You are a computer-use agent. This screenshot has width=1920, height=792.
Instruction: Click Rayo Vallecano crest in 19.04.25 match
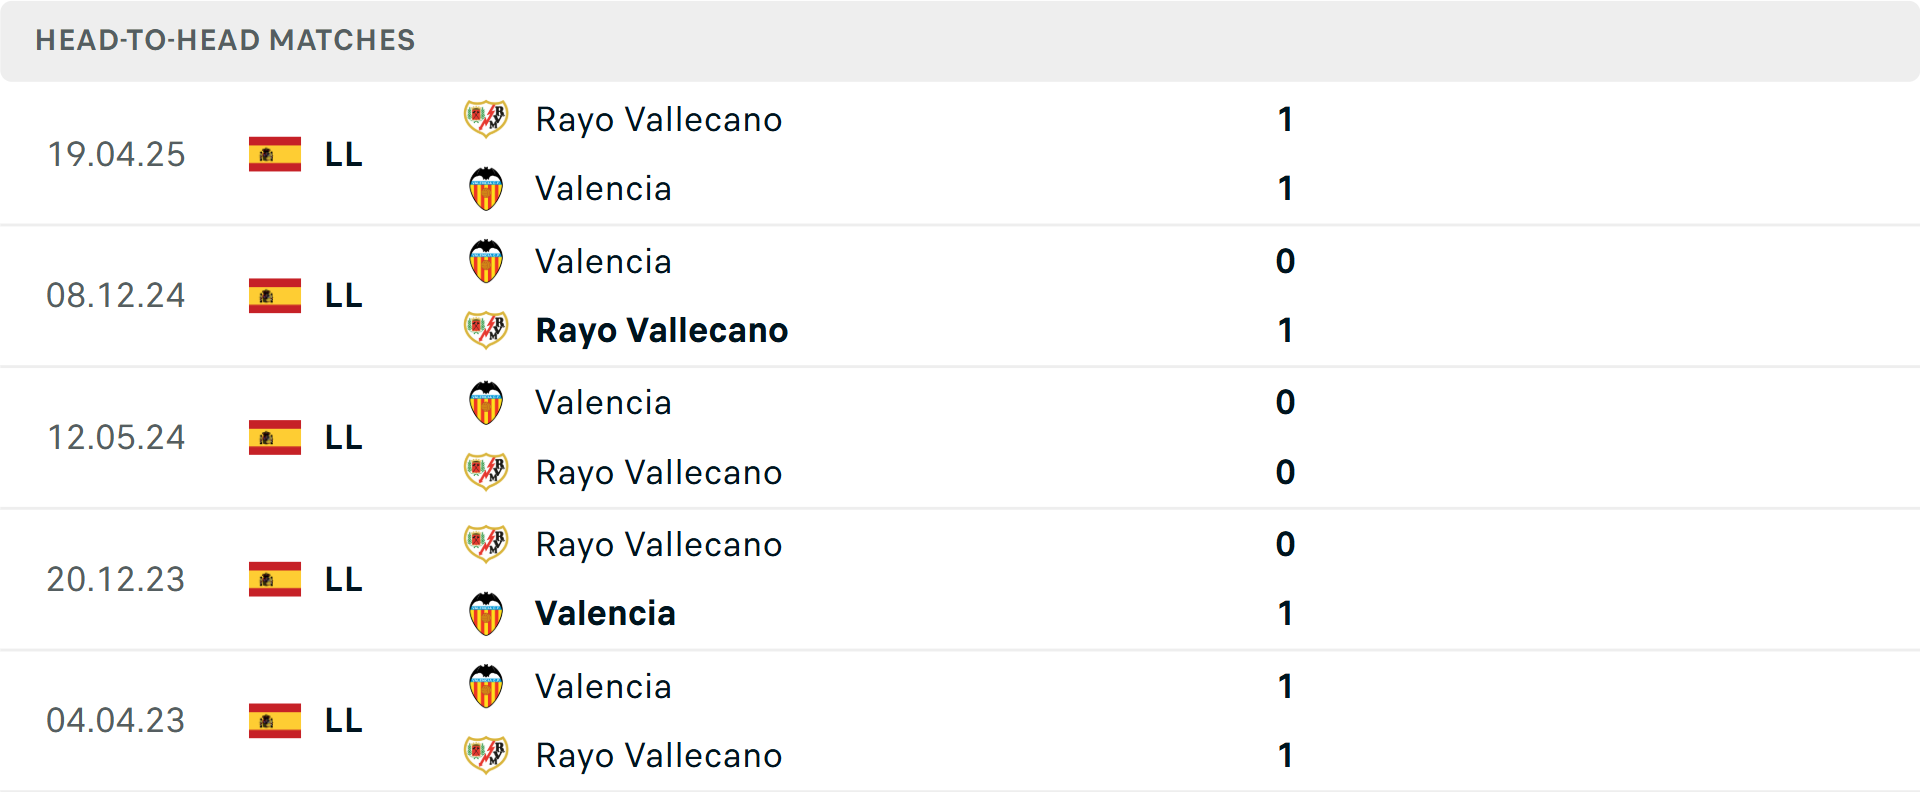(486, 119)
